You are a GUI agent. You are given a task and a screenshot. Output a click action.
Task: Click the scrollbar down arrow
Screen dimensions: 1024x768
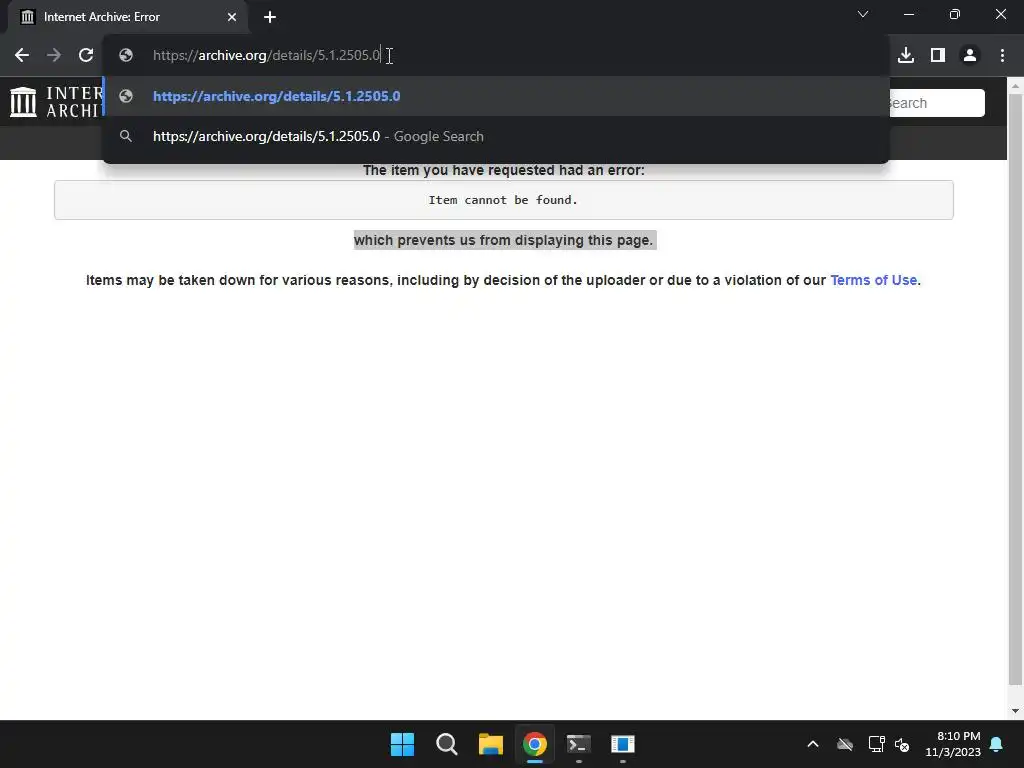click(x=1016, y=711)
